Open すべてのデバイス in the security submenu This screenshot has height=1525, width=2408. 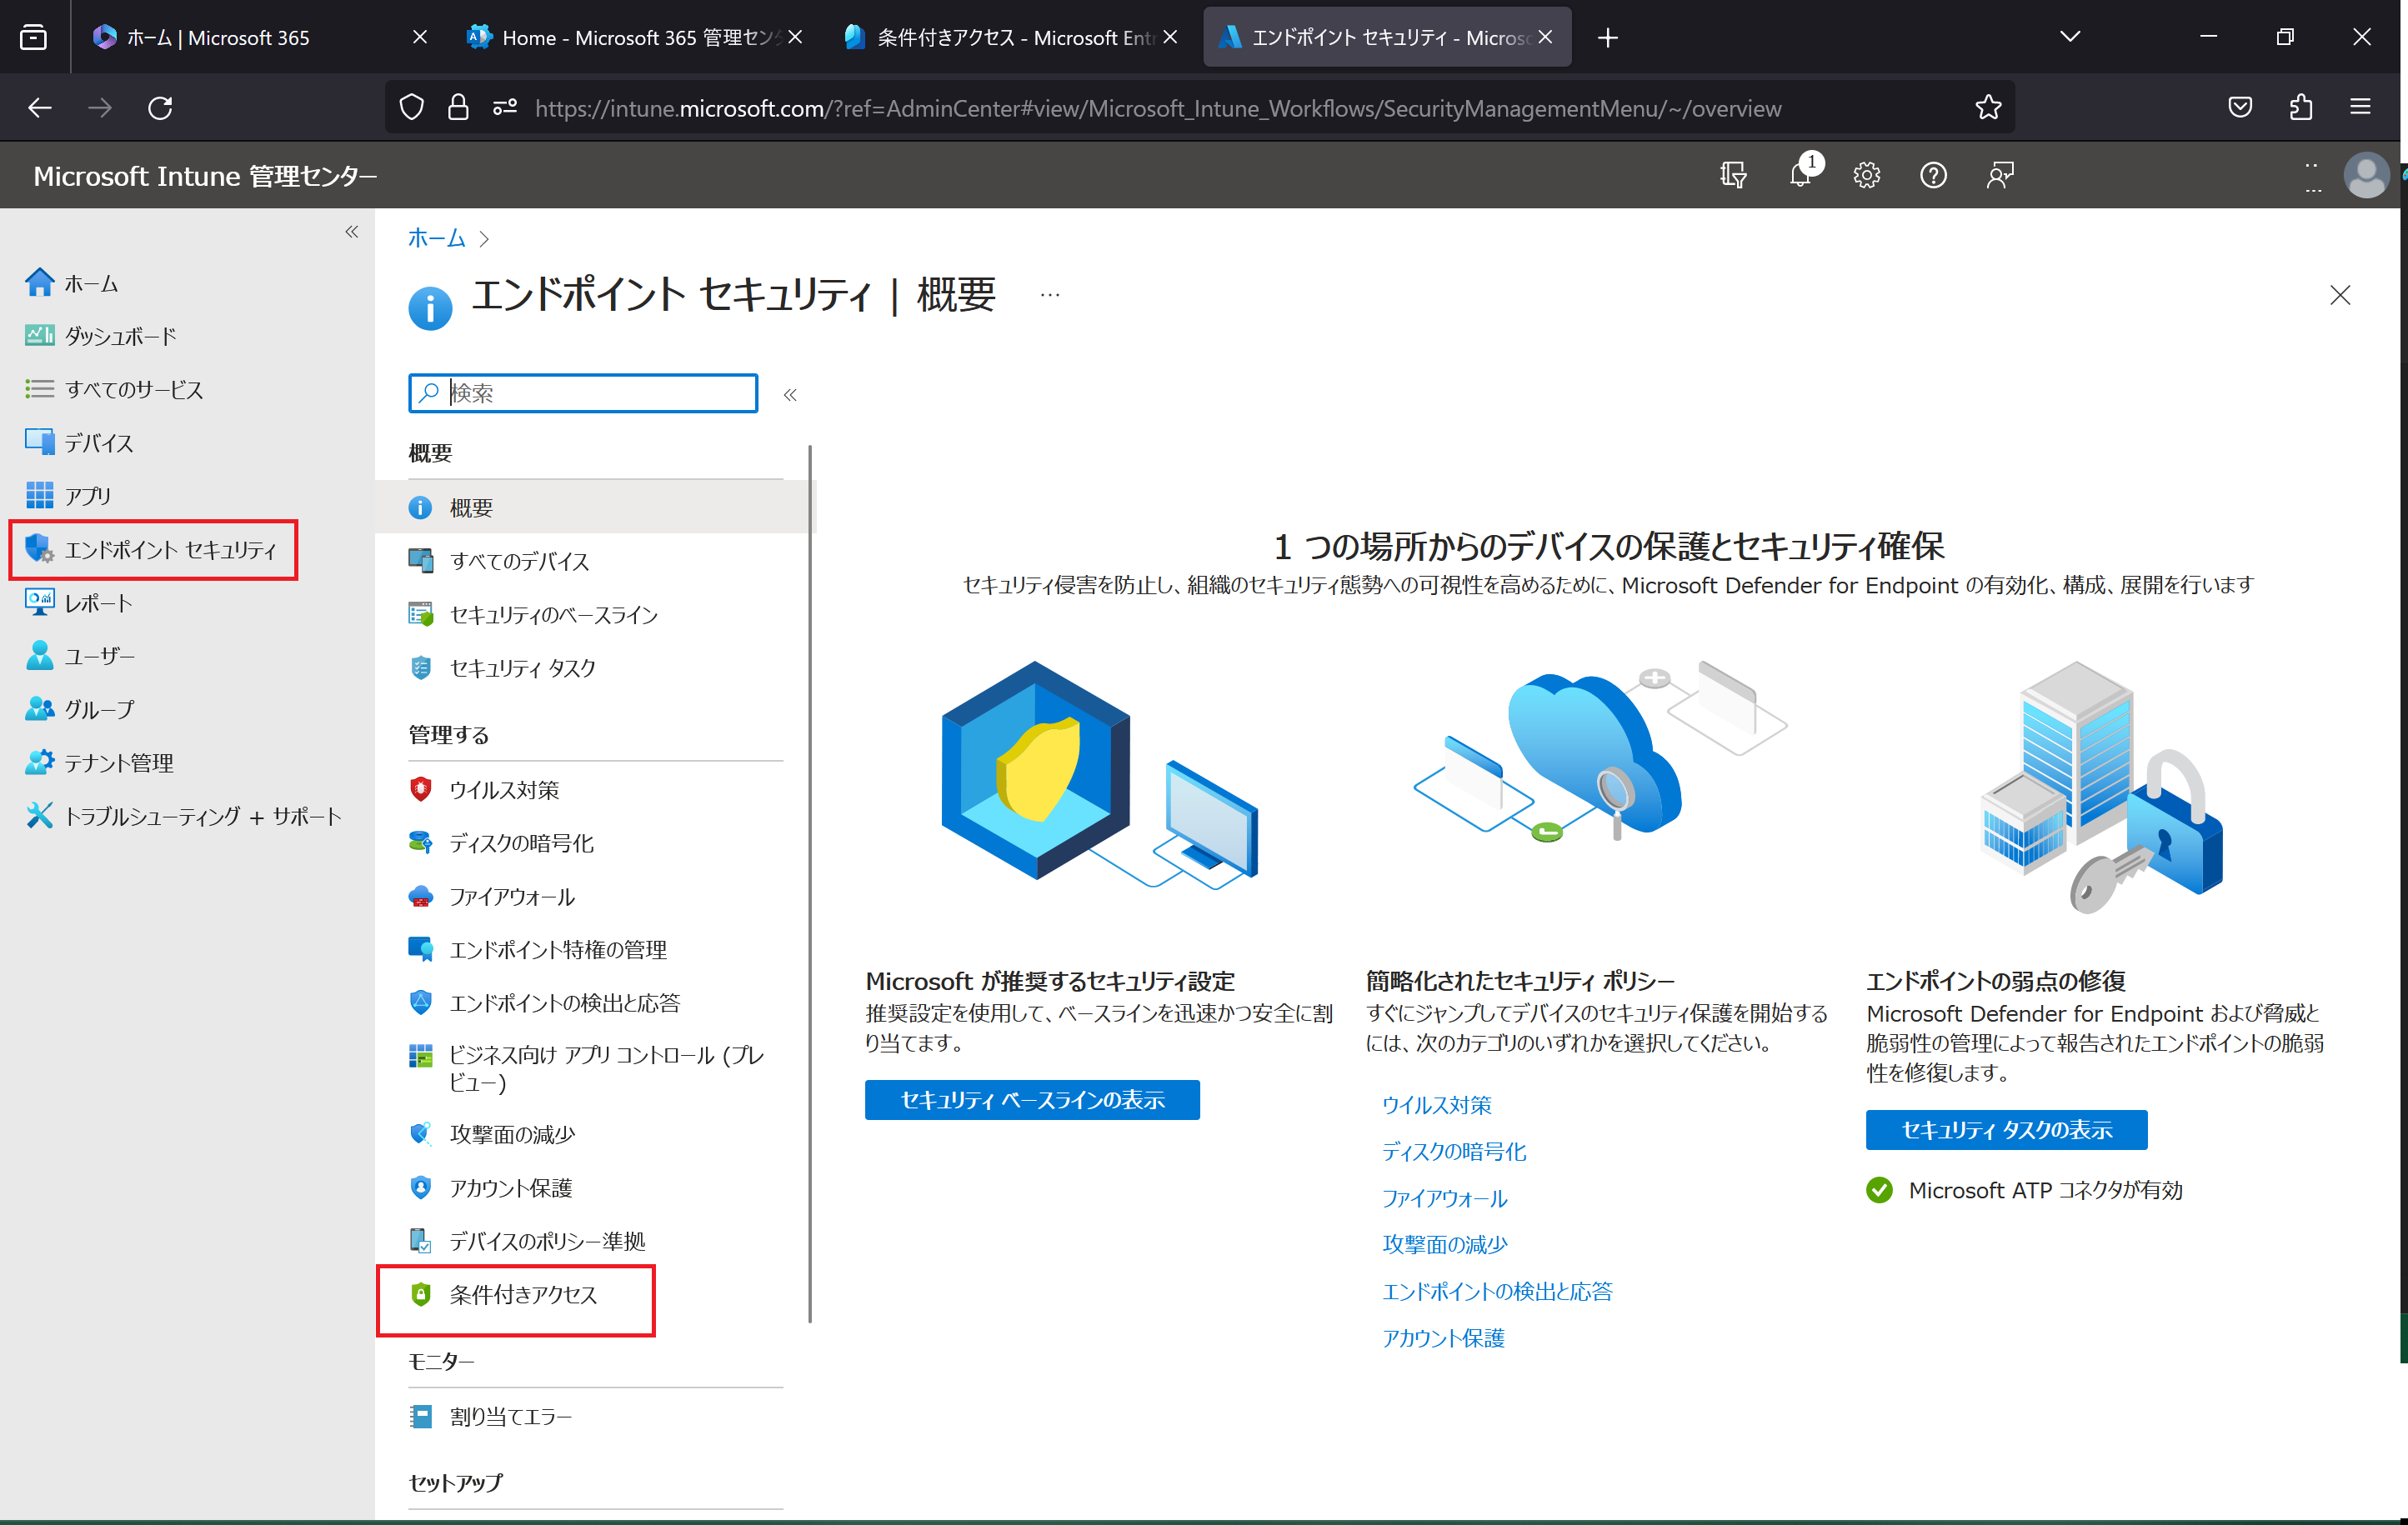pos(498,561)
